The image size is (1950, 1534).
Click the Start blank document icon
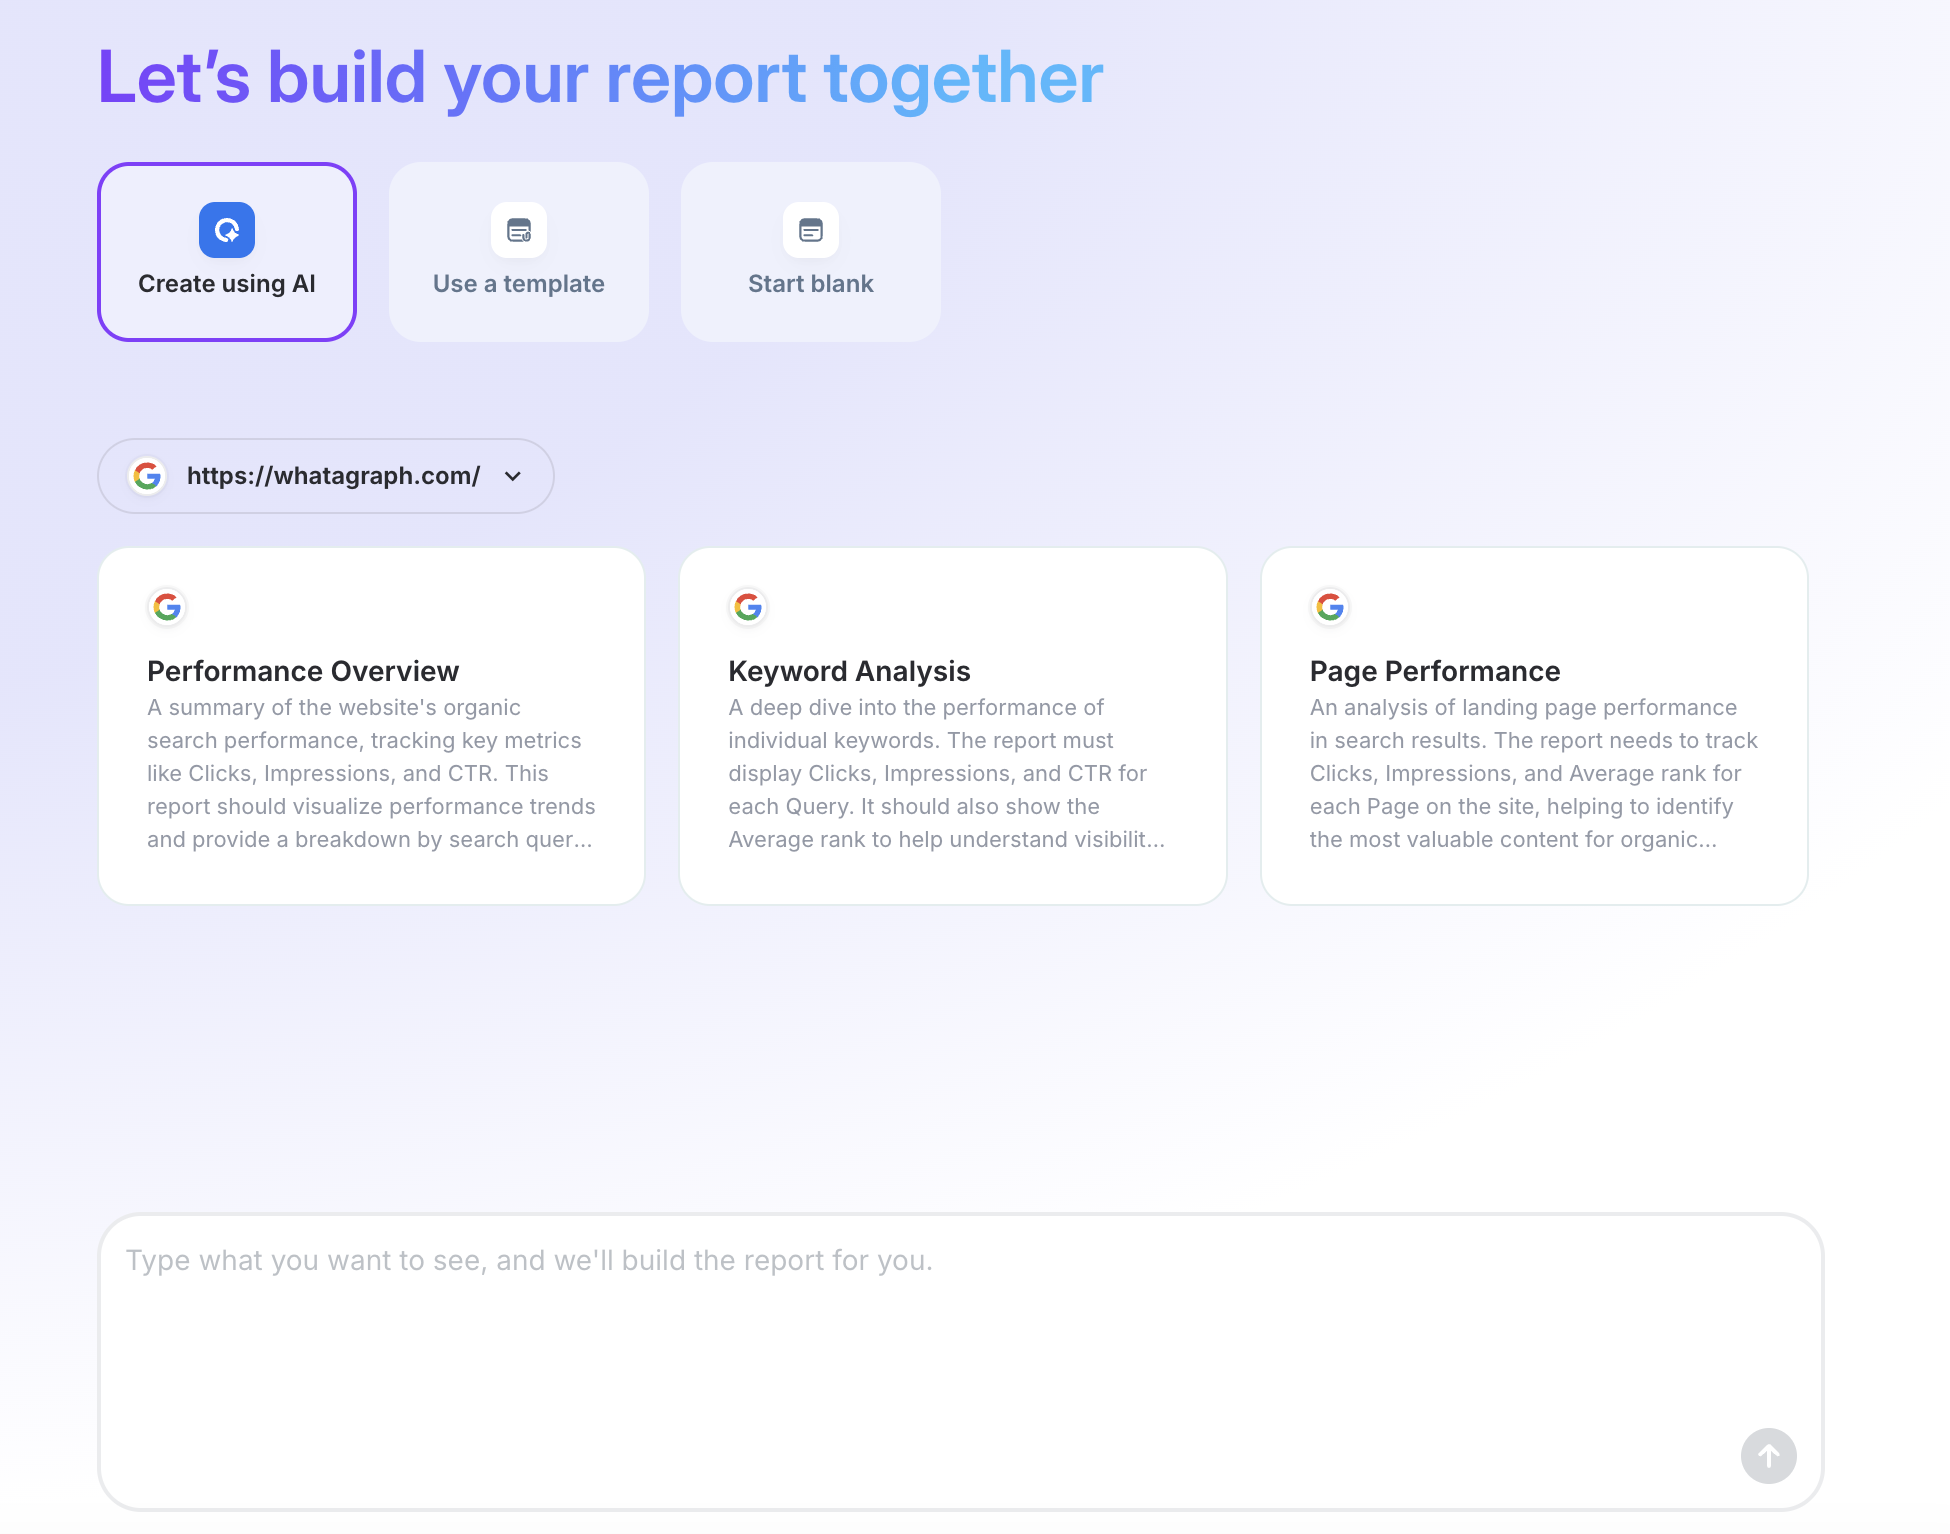[x=810, y=231]
